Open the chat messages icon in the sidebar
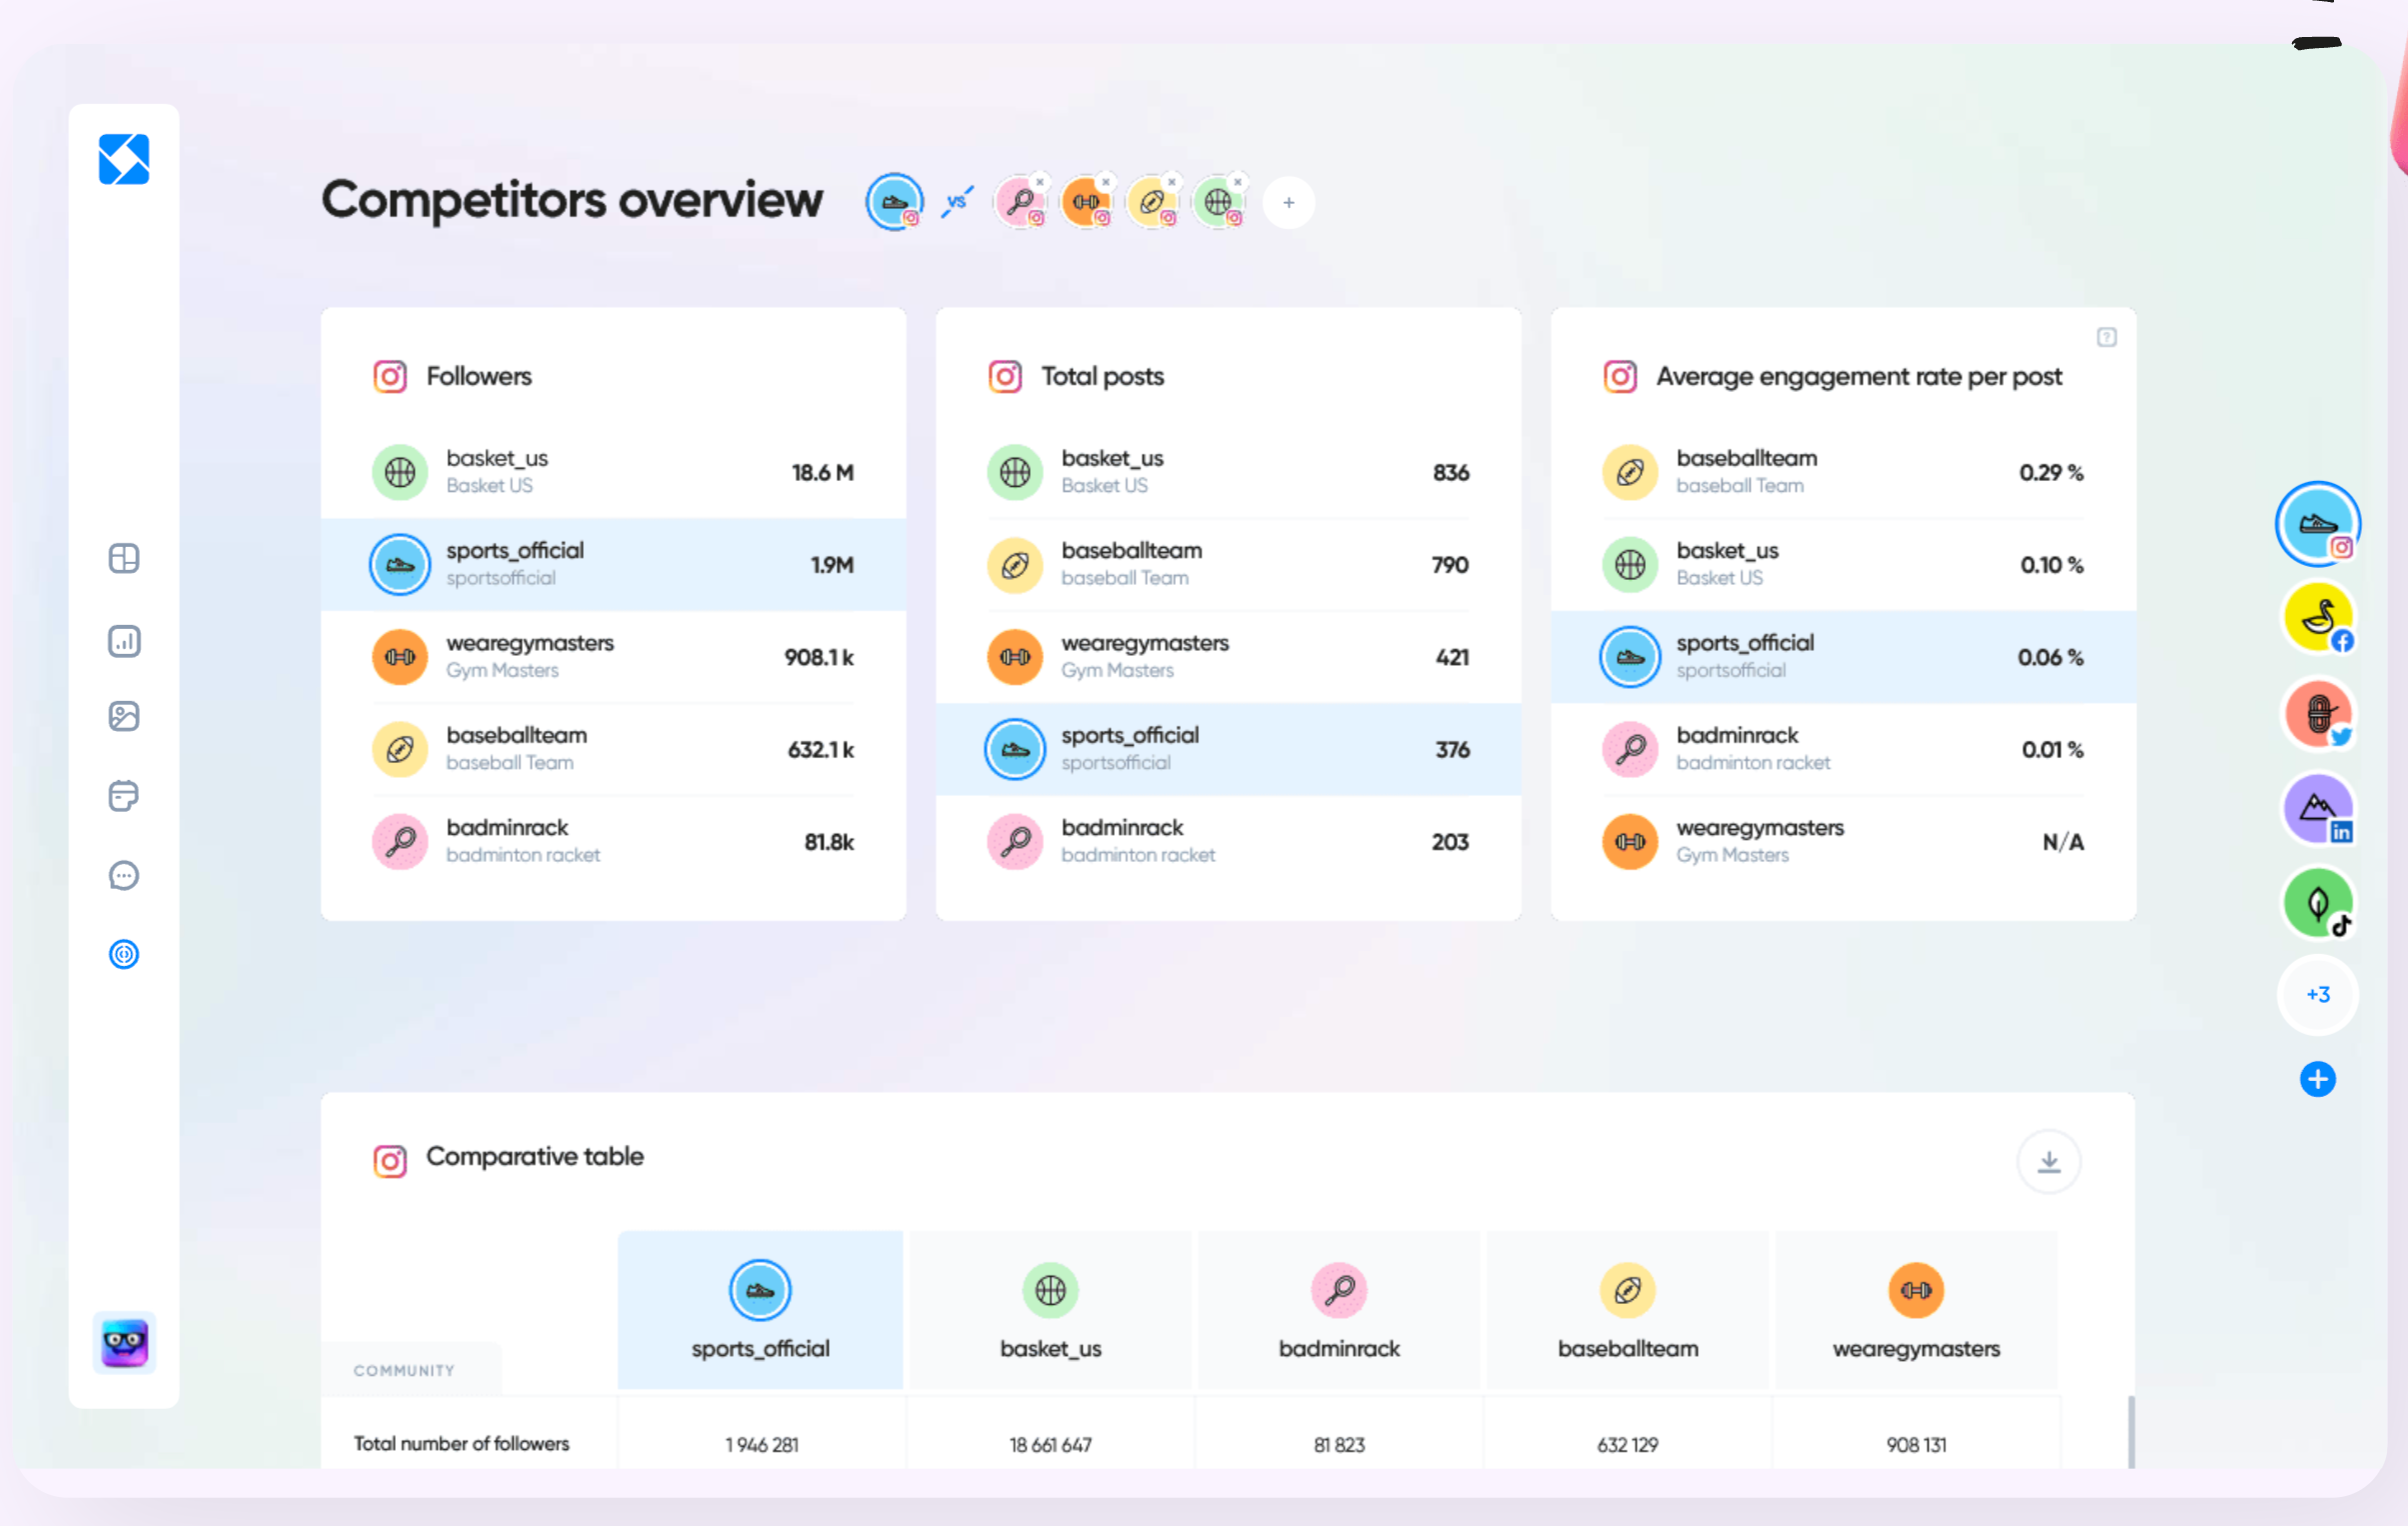 [124, 876]
